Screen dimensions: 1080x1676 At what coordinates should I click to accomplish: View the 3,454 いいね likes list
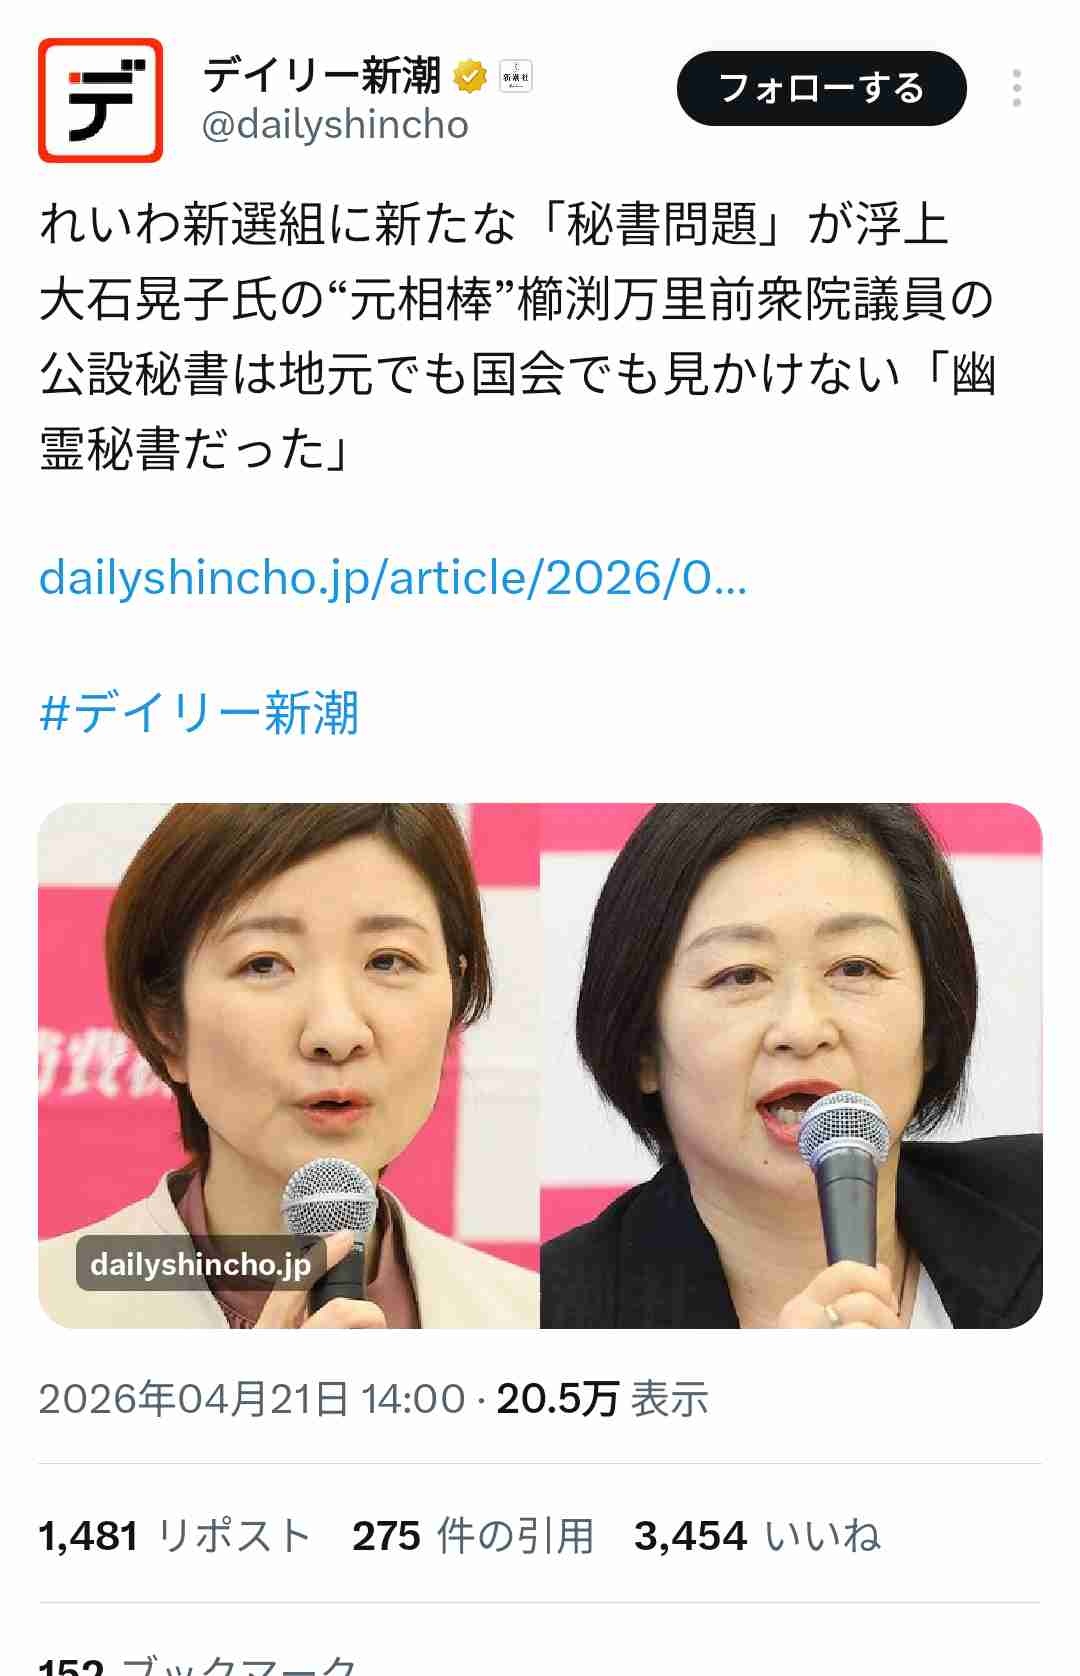(x=757, y=1535)
